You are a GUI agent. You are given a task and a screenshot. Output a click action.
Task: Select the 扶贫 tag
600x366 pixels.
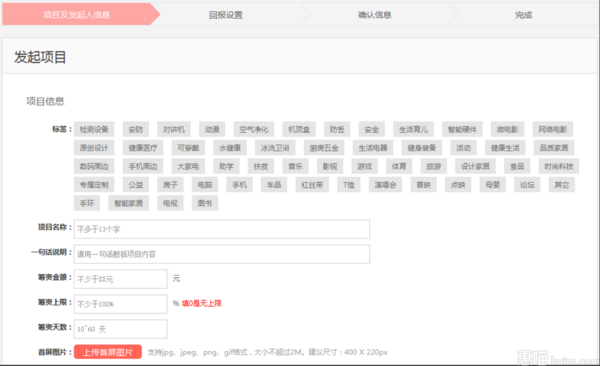click(261, 166)
